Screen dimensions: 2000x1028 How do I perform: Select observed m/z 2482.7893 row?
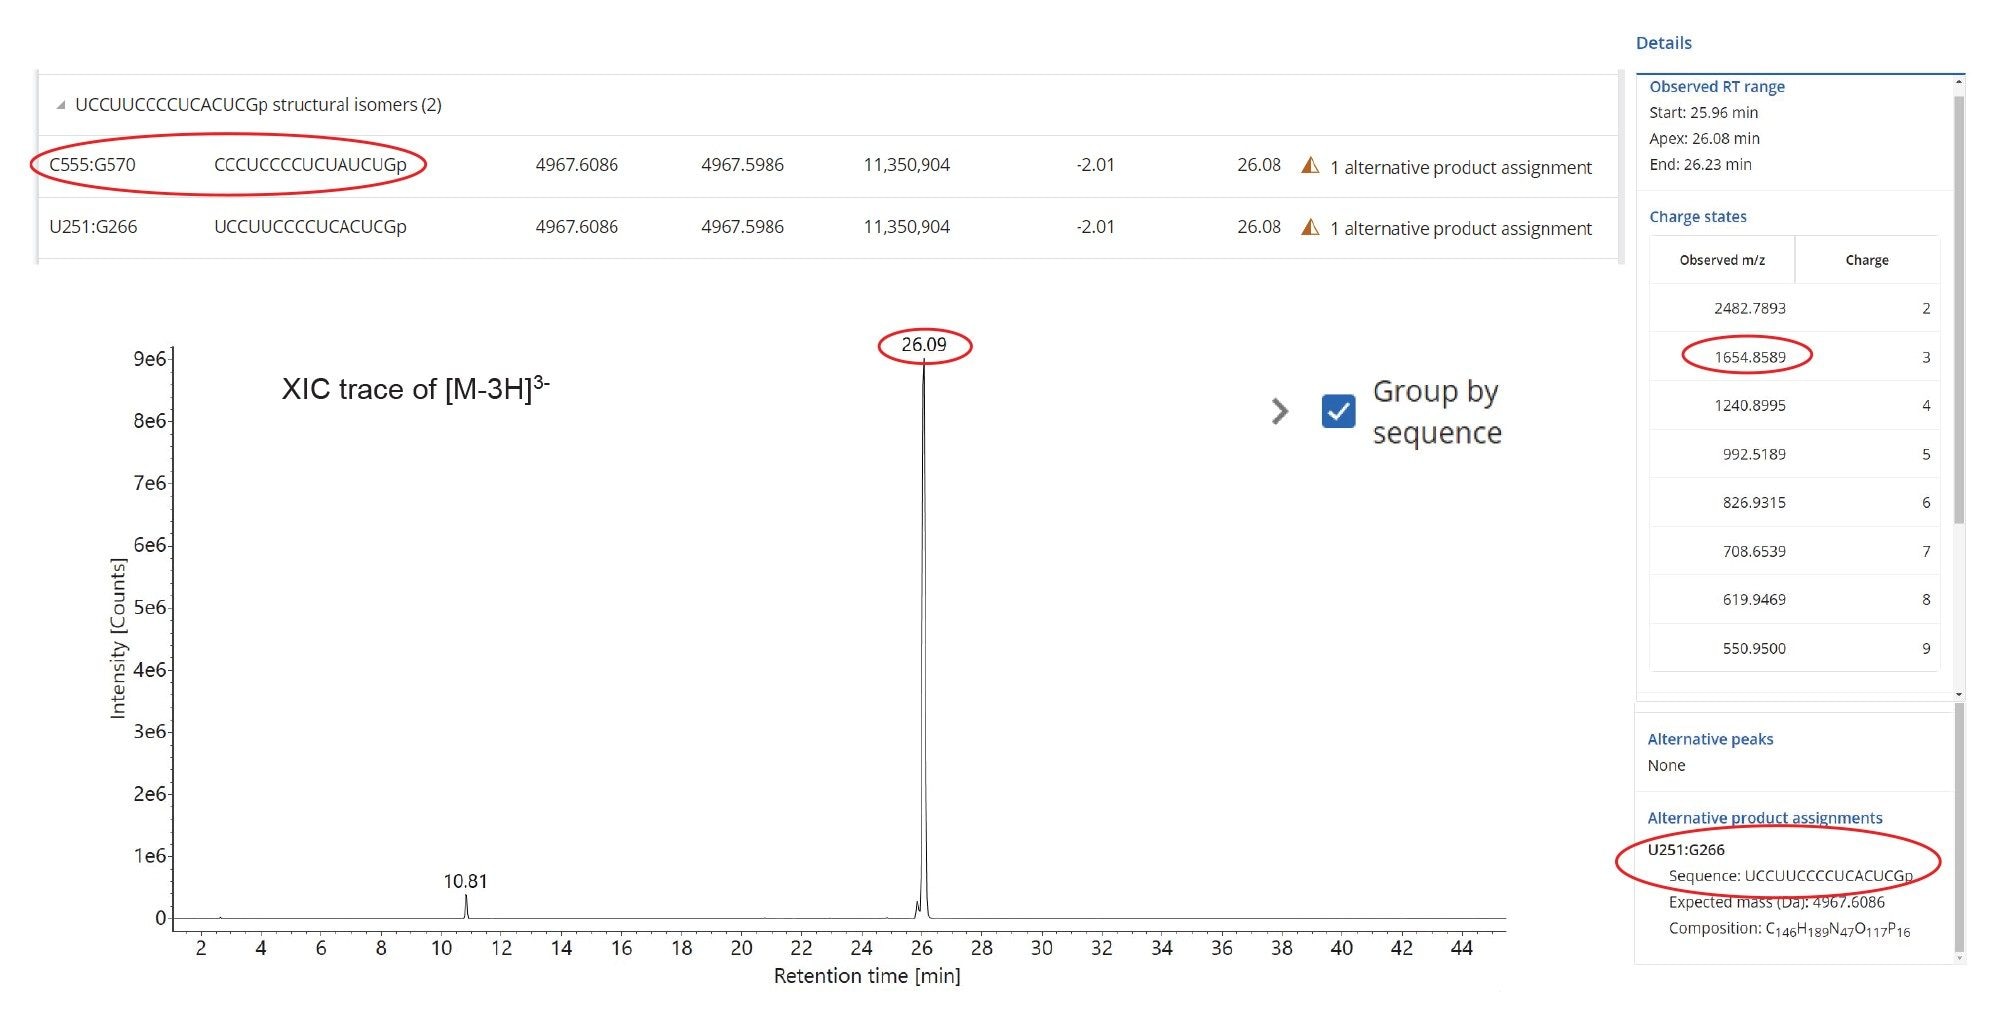[x=1794, y=308]
